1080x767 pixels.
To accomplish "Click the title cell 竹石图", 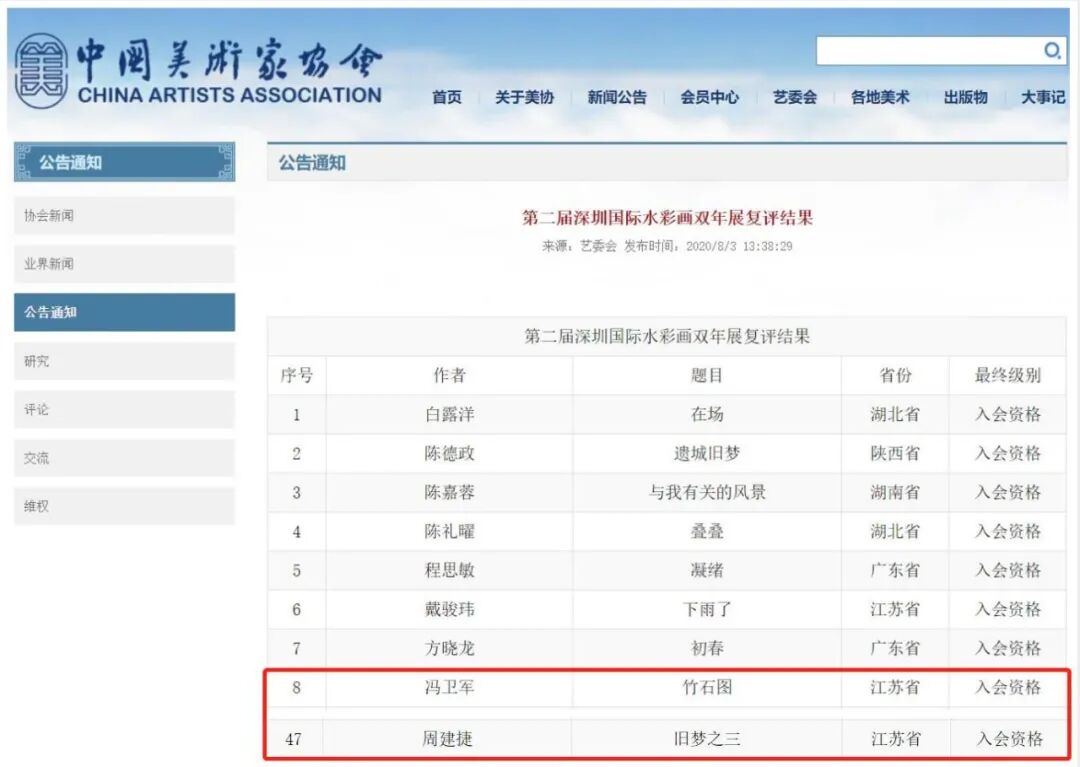I will point(707,687).
